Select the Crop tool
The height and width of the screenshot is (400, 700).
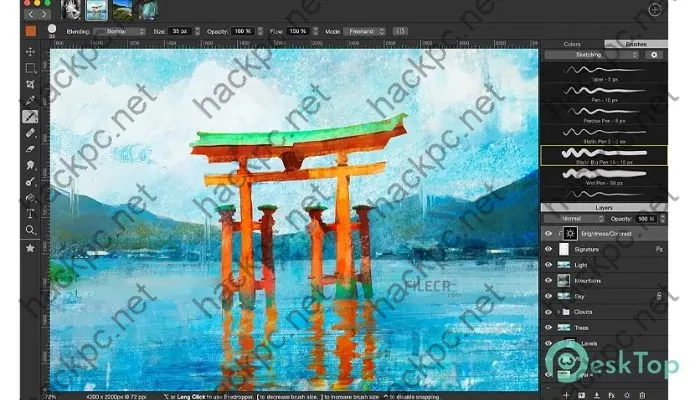point(30,84)
